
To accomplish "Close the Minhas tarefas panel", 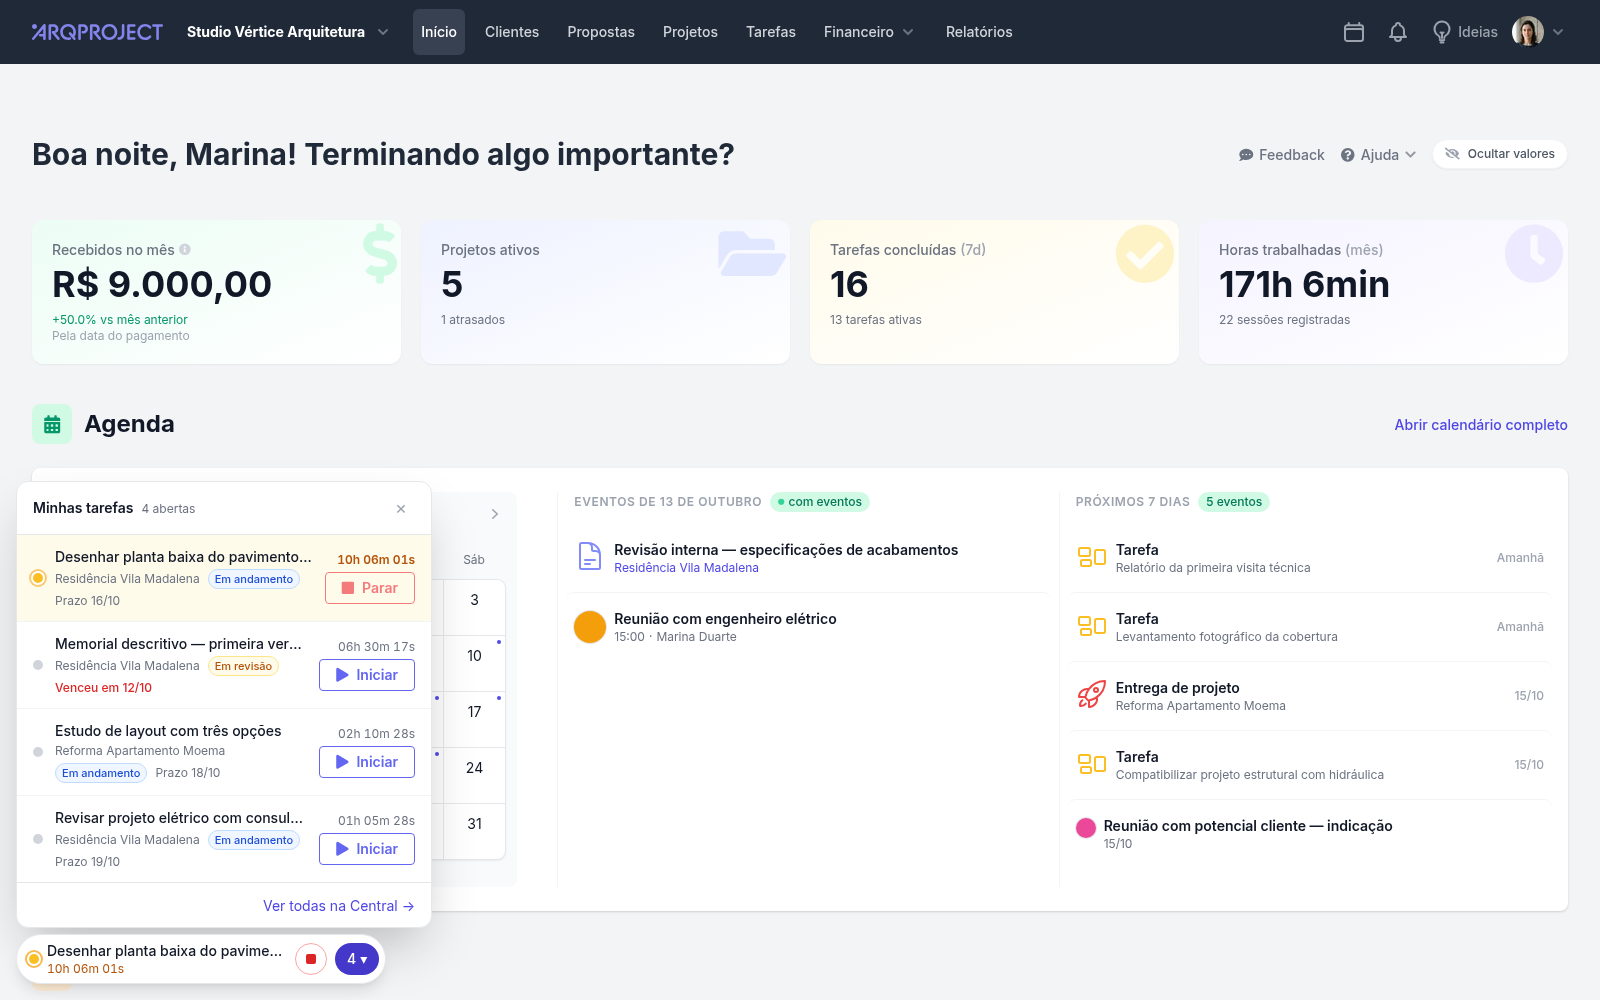I will pyautogui.click(x=401, y=509).
